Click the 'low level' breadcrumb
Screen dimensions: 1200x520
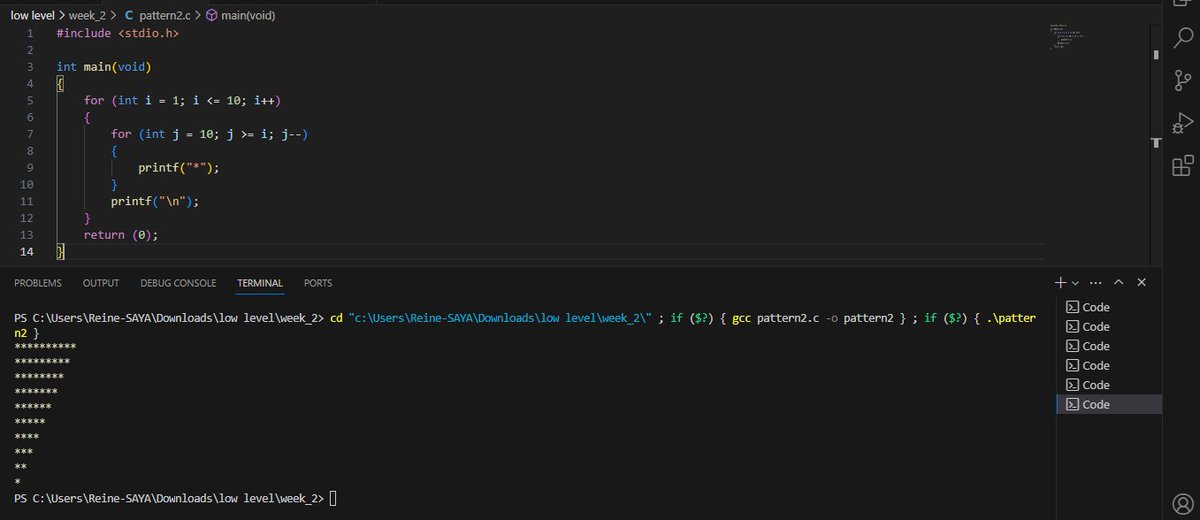pyautogui.click(x=32, y=16)
